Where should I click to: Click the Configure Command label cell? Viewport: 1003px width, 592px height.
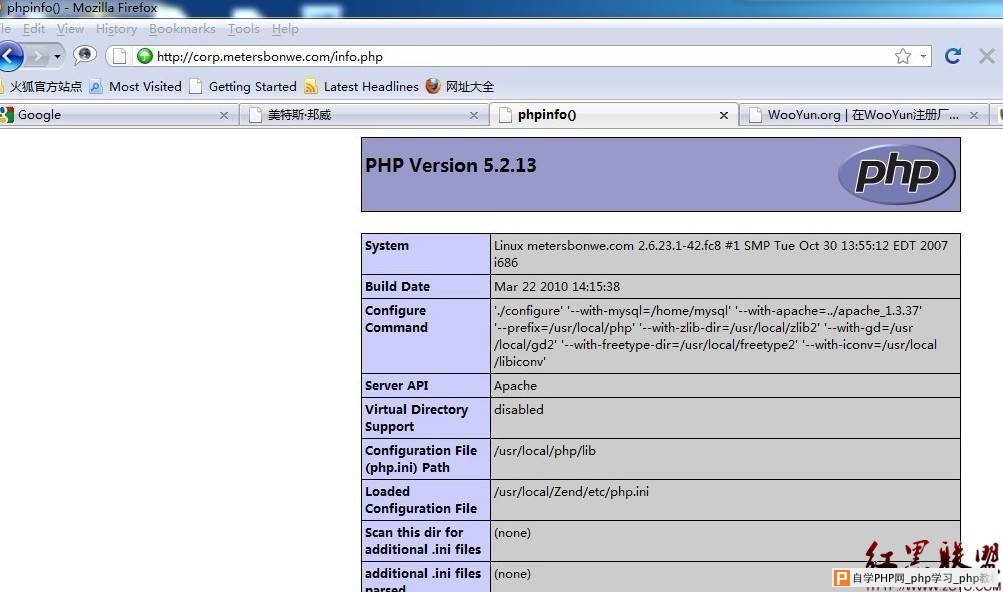426,335
